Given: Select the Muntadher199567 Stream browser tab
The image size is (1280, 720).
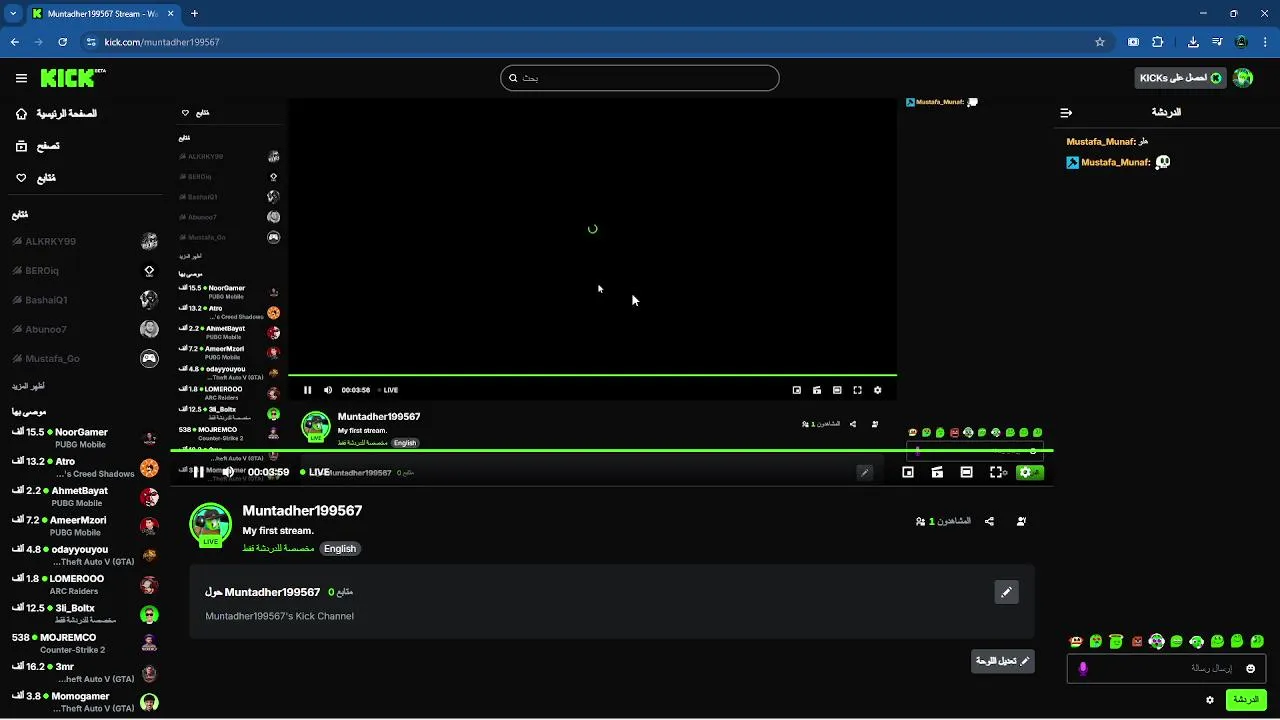Looking at the screenshot, I should (x=103, y=14).
